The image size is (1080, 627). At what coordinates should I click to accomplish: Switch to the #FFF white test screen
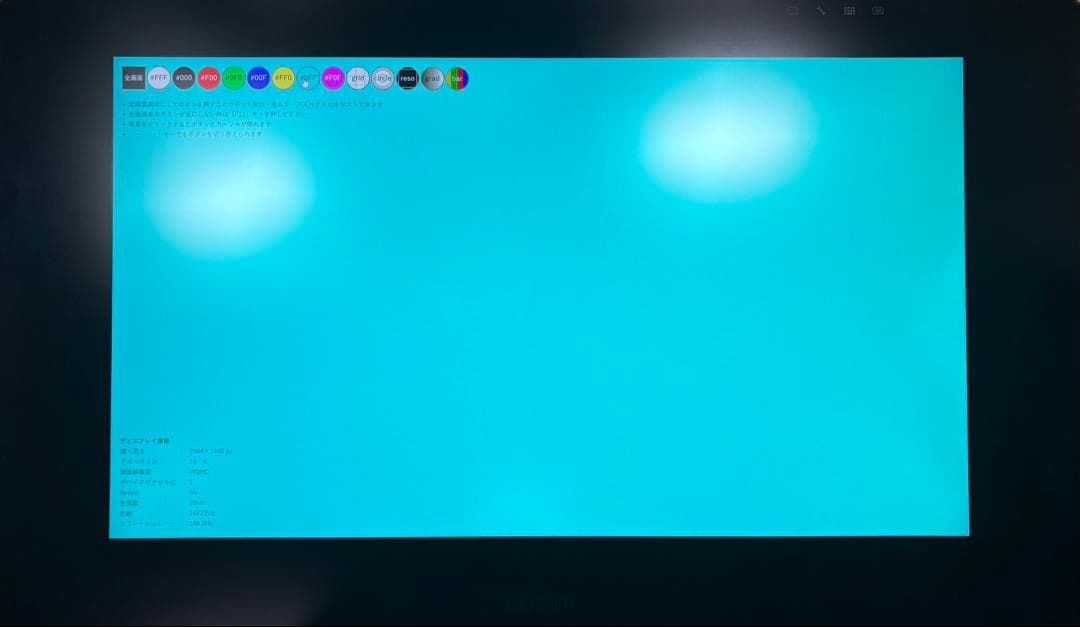pos(158,77)
